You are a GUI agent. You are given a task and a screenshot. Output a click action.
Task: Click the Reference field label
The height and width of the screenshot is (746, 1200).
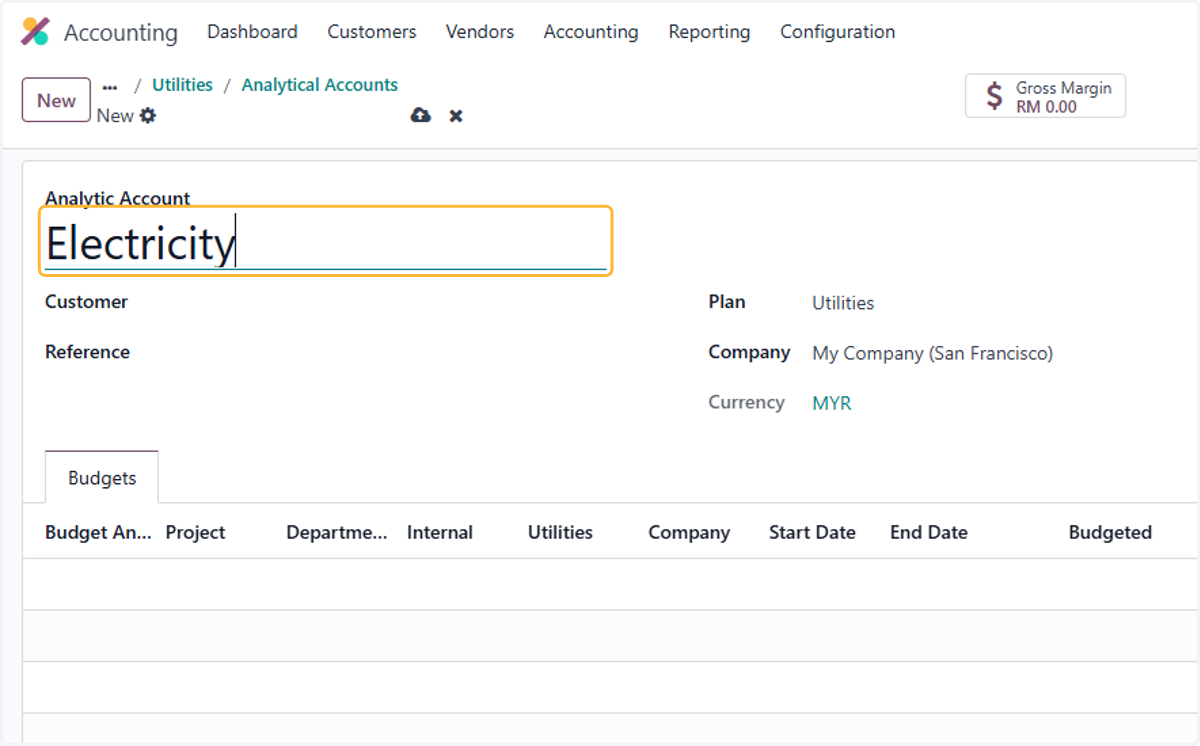pyautogui.click(x=87, y=352)
